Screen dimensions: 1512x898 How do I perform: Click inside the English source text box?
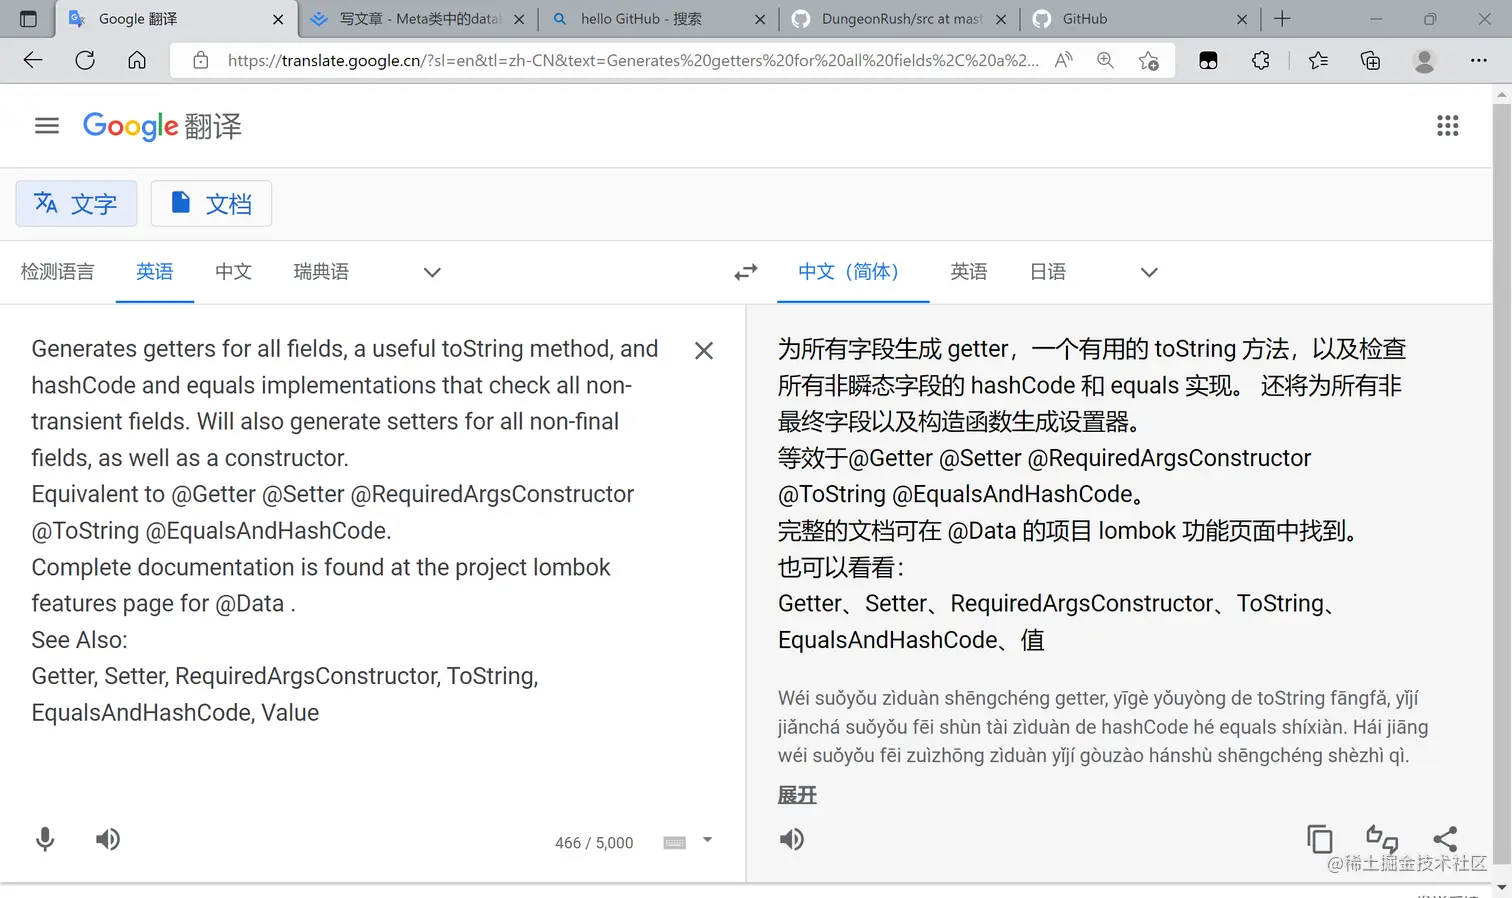coord(345,530)
